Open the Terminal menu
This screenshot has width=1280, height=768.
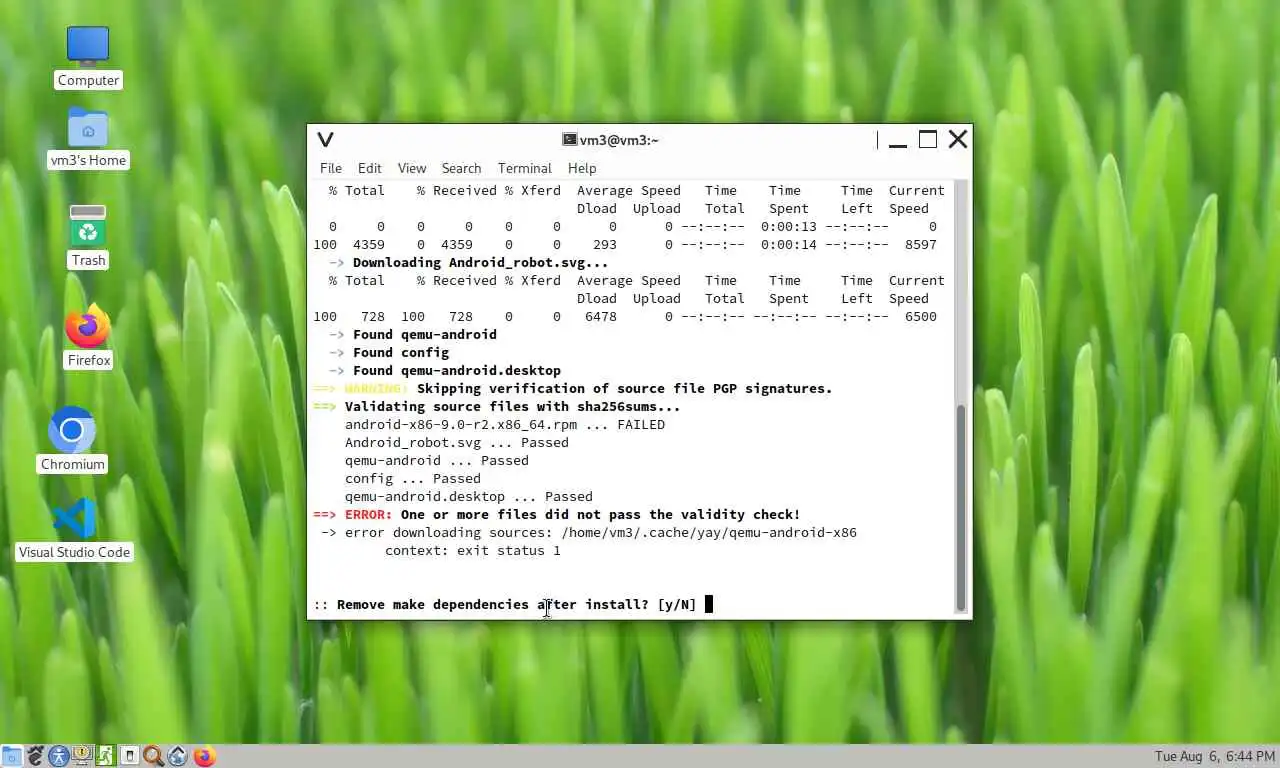(x=525, y=168)
